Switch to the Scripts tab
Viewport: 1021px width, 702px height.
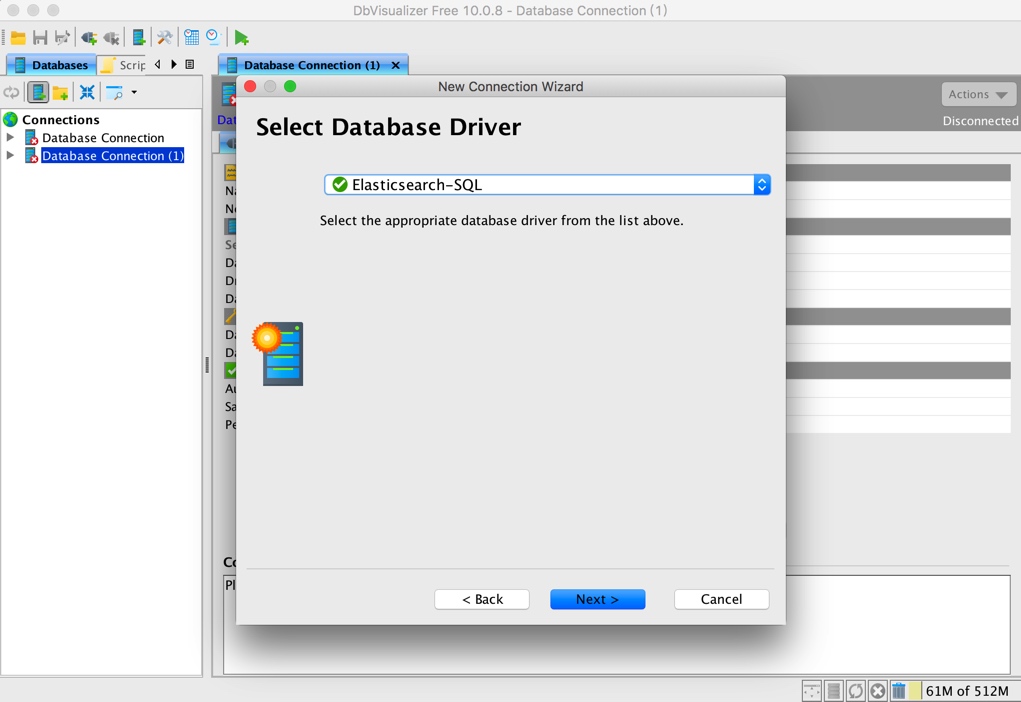pos(122,64)
